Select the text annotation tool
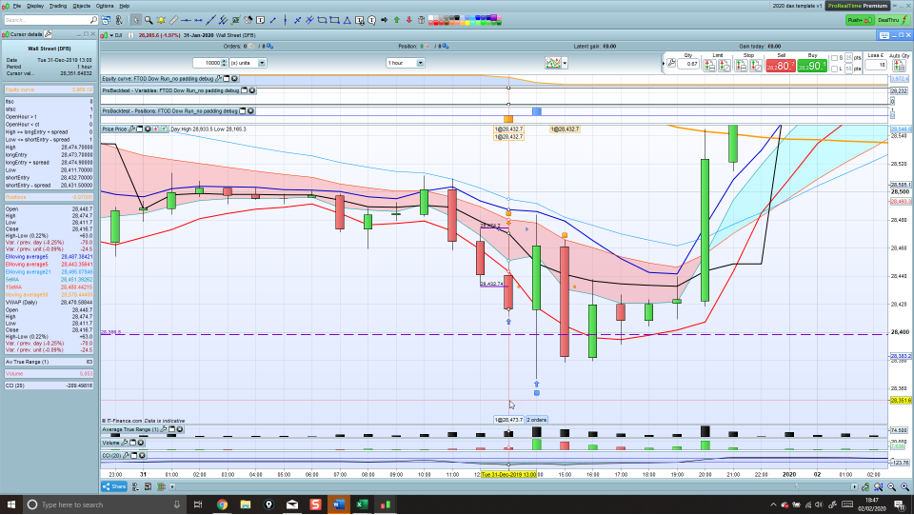The image size is (914, 515). [x=261, y=20]
